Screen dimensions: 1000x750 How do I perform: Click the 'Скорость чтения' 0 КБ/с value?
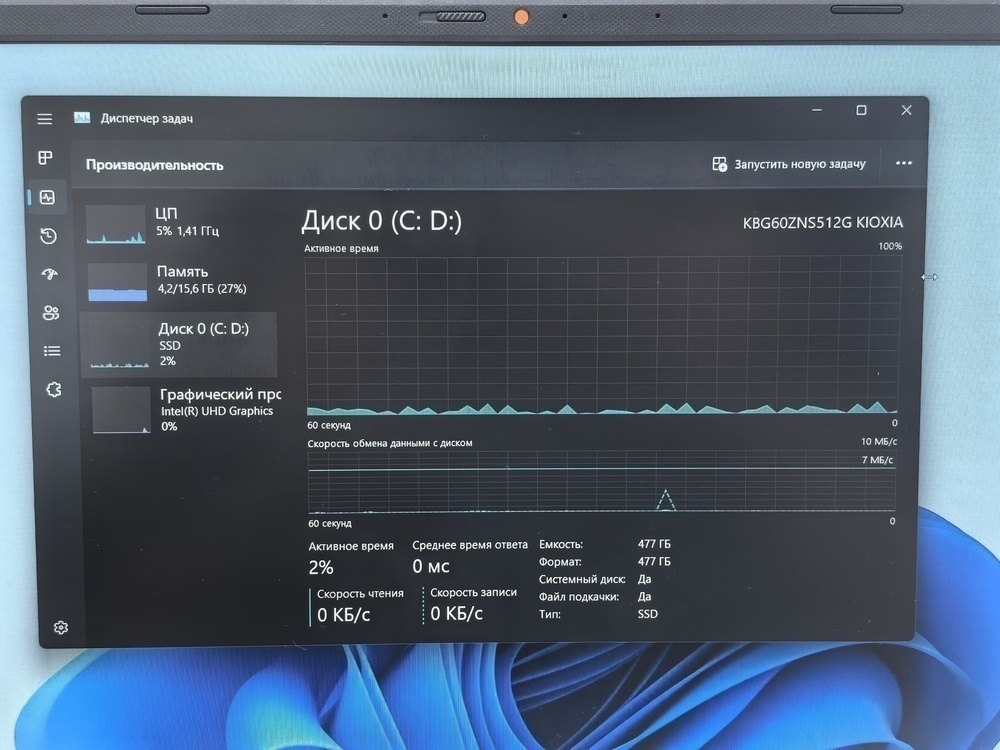pyautogui.click(x=343, y=615)
